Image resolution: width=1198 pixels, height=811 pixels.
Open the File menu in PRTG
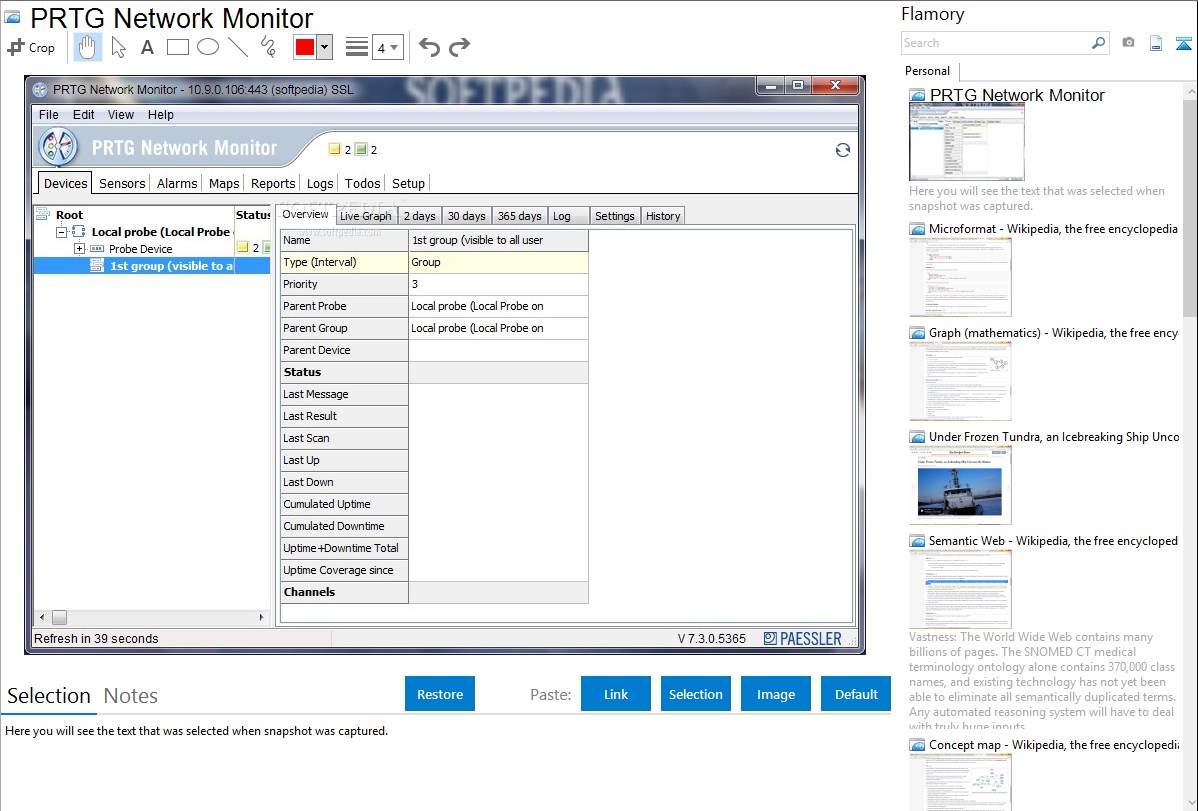point(48,115)
